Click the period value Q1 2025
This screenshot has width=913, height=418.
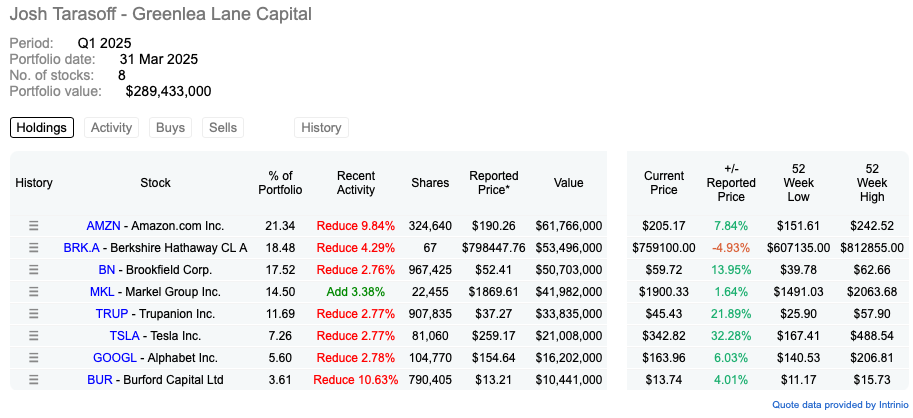click(x=105, y=43)
